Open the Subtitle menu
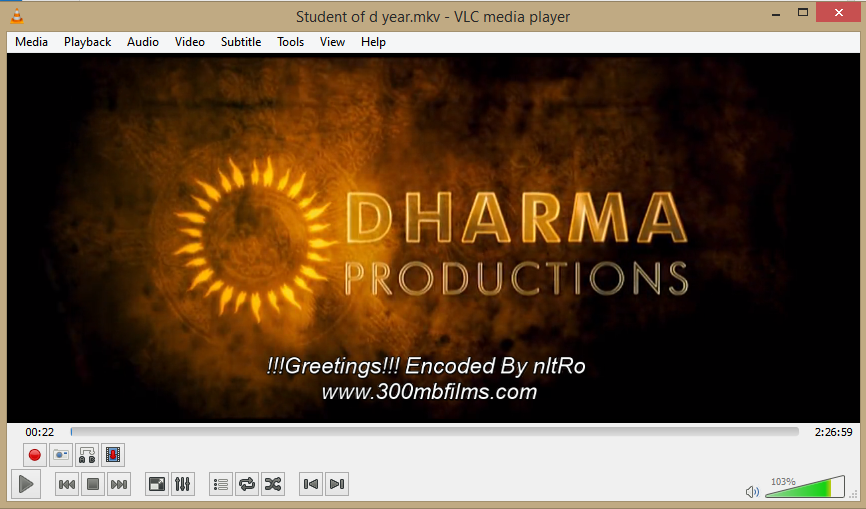Viewport: 866px width, 509px height. click(241, 42)
